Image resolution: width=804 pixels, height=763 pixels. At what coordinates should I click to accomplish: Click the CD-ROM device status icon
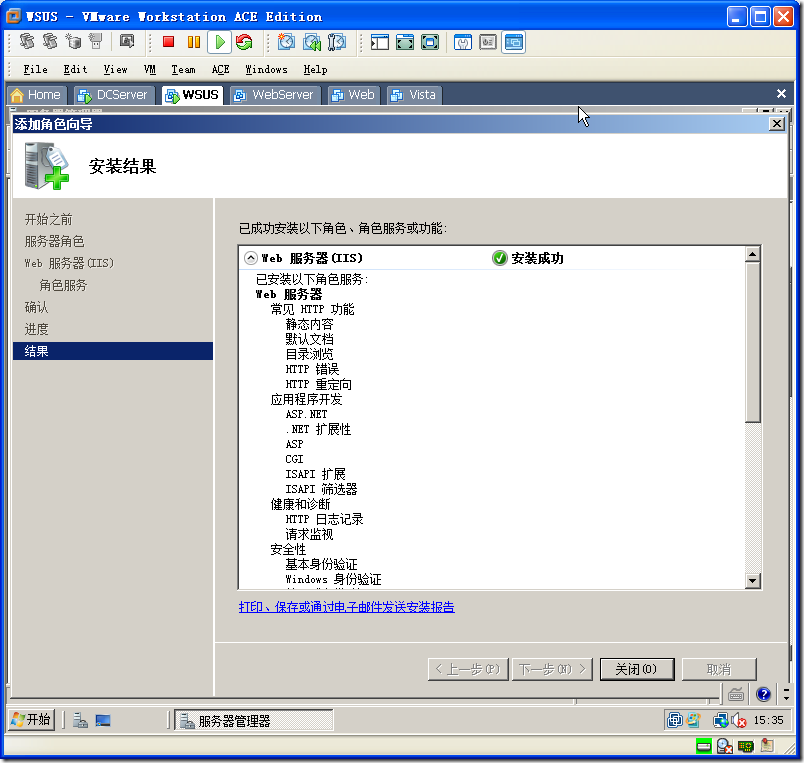[x=725, y=746]
